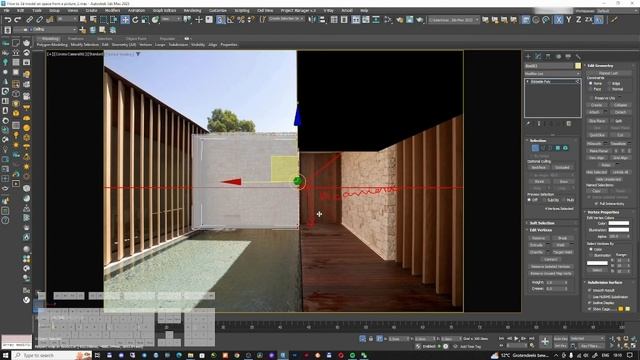Click Configure Modifier Sets icon
This screenshot has height=360, width=640.
pos(569,124)
